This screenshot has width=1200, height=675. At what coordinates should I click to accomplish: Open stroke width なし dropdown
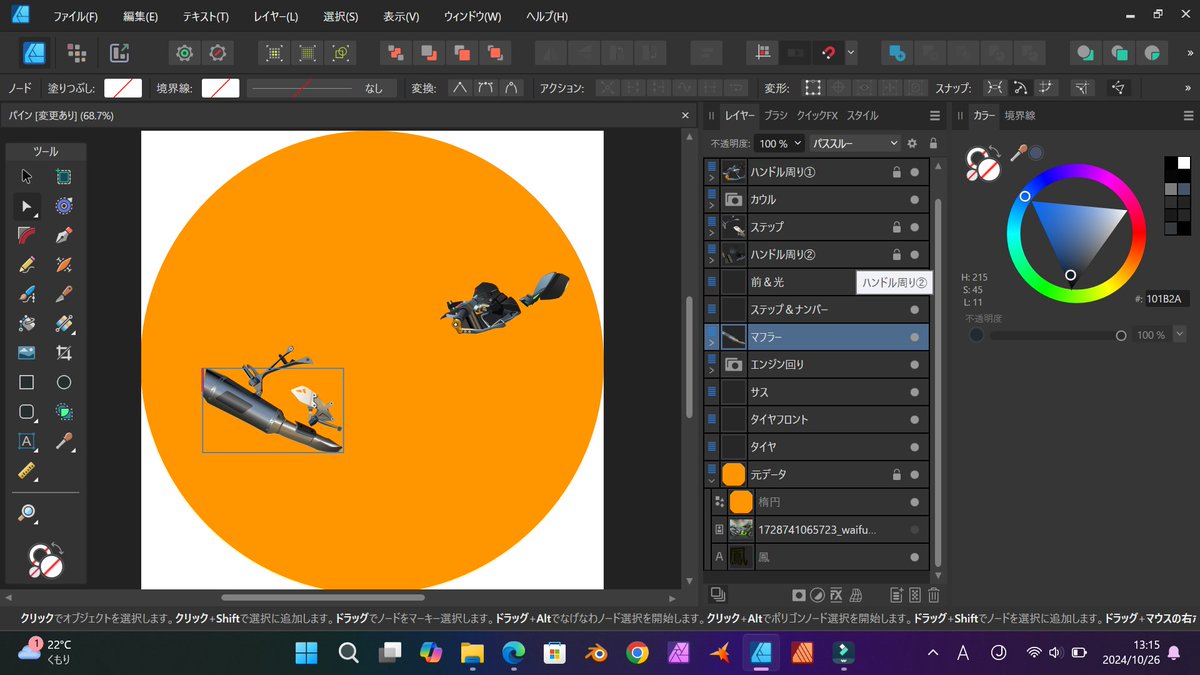(322, 88)
